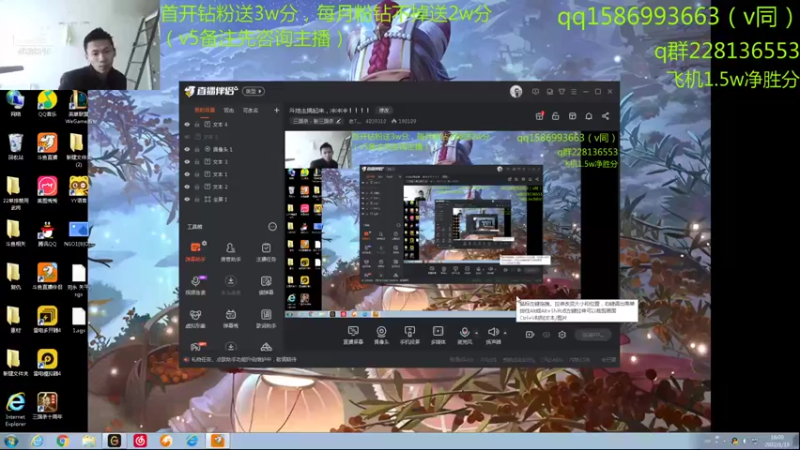The width and height of the screenshot is (800, 450).
Task: Open the 房管助手 tool icon
Action: tap(231, 252)
